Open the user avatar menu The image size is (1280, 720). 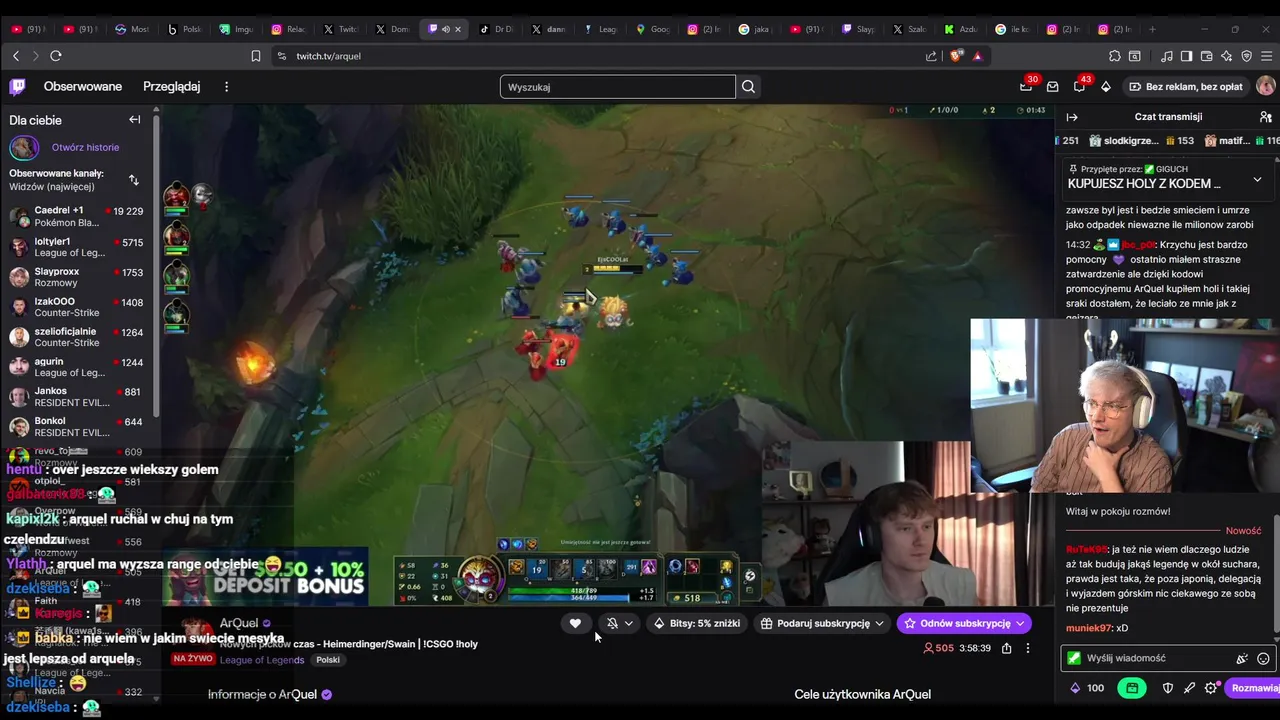coord(1265,87)
